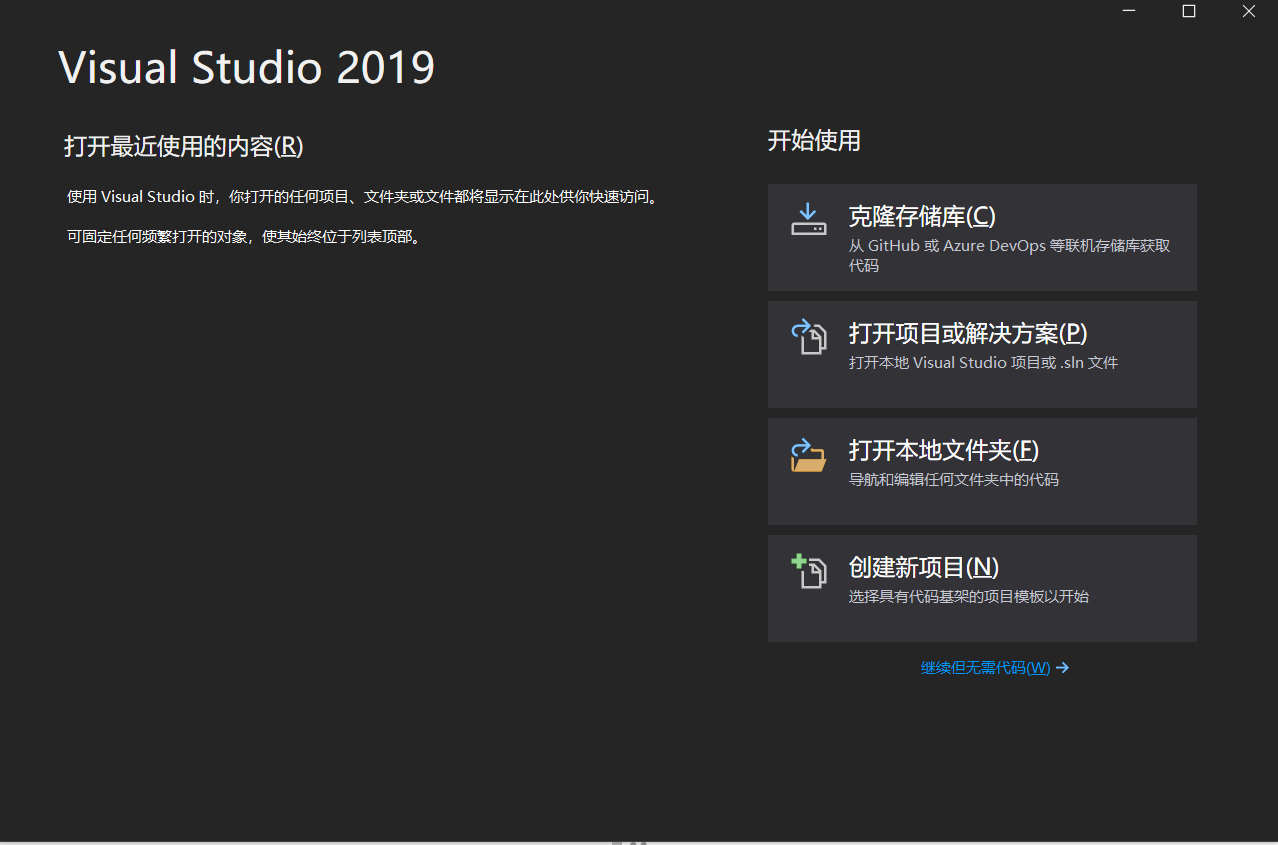
Task: Minimize the Visual Studio start window
Action: pos(1129,11)
